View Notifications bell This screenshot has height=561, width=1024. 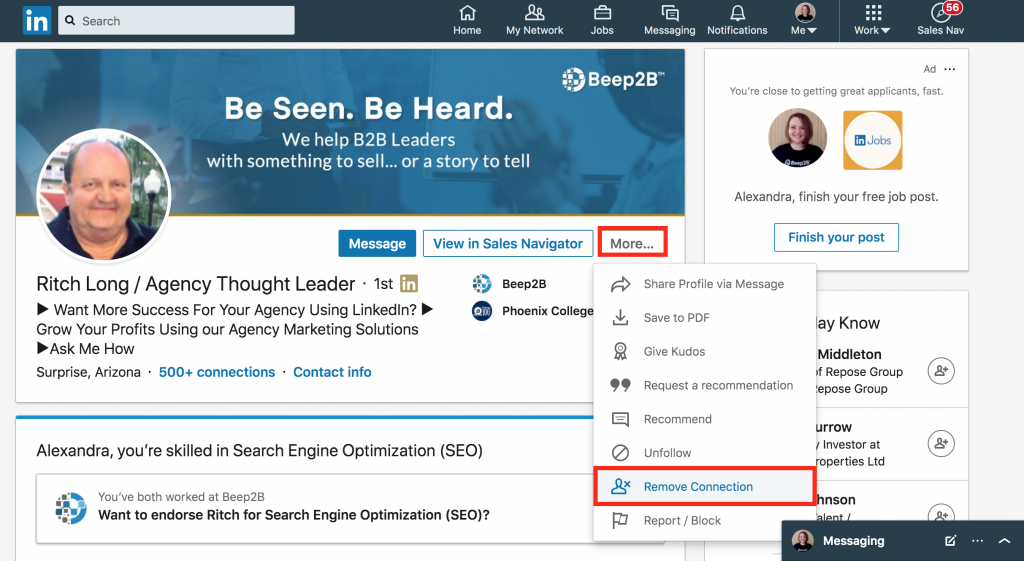tap(737, 20)
